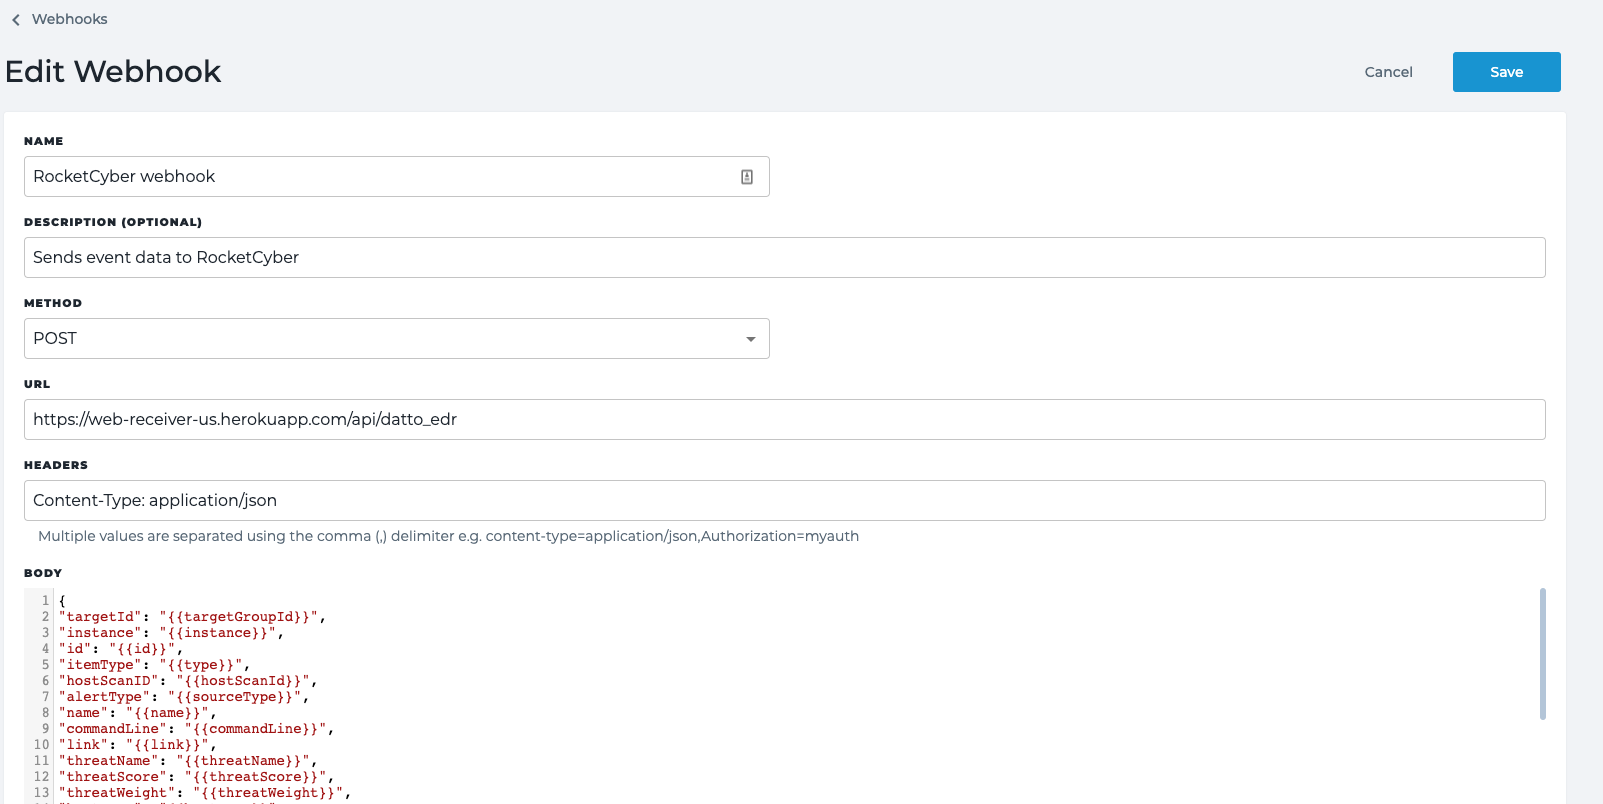Screen dimensions: 1603x804
Task: Focus the Name field containing RocketCyber webhook
Action: click(x=380, y=177)
